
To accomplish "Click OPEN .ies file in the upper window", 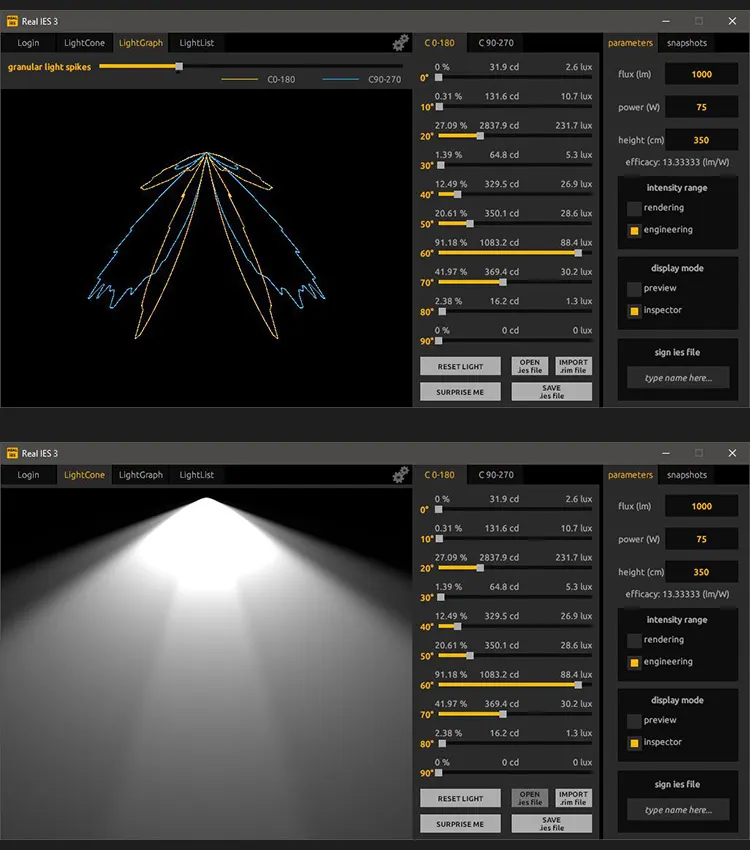I will pyautogui.click(x=530, y=366).
